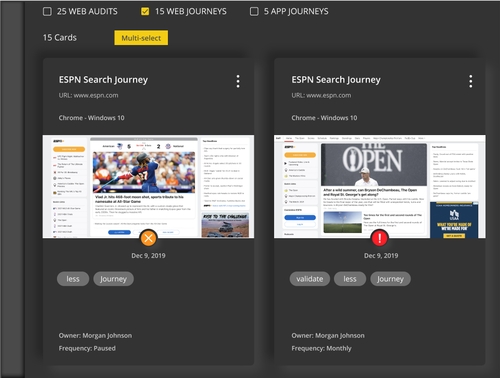Click the yellow Multi-select button
500x378 pixels.
tap(141, 38)
